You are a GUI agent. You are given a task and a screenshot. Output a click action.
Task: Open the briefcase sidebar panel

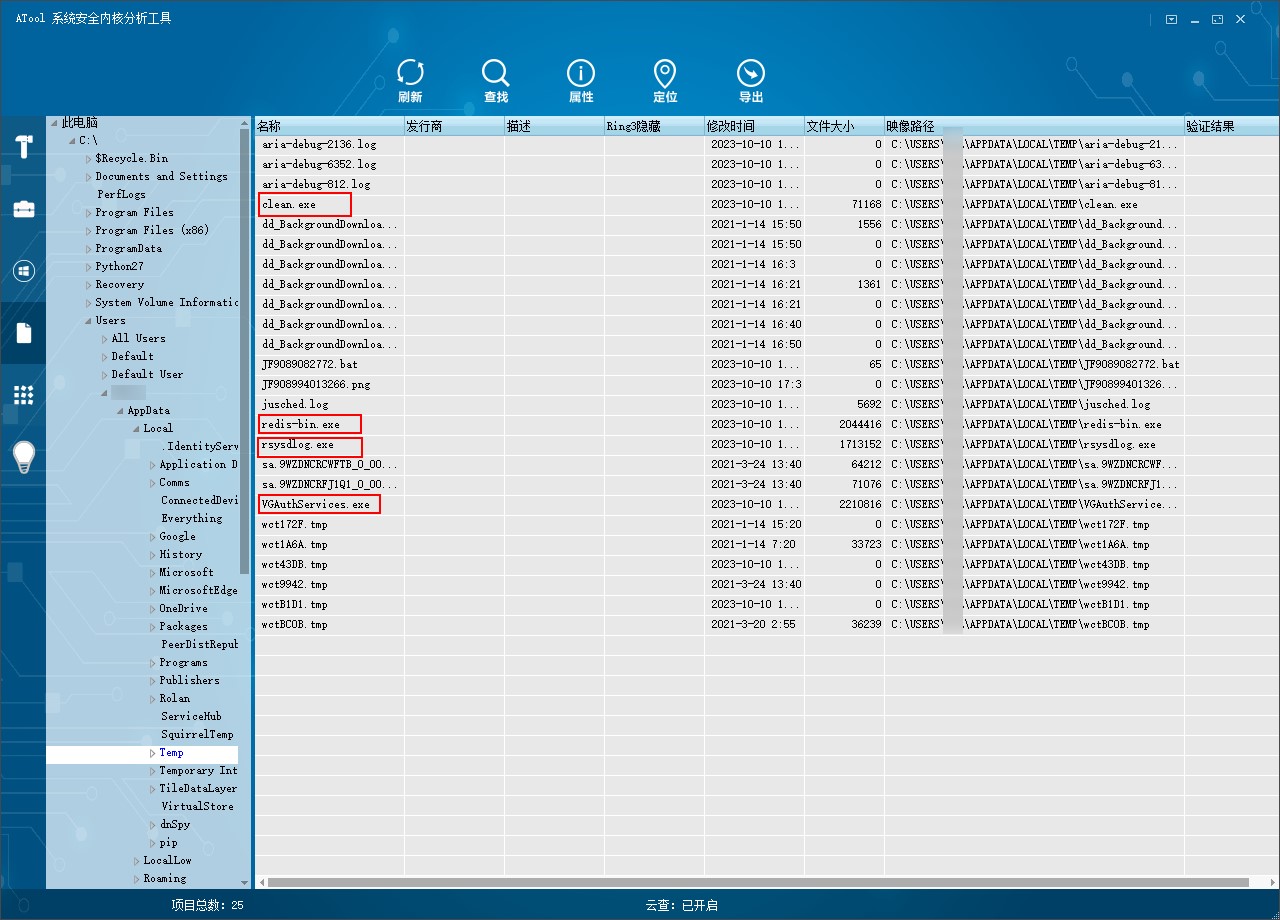click(x=23, y=209)
